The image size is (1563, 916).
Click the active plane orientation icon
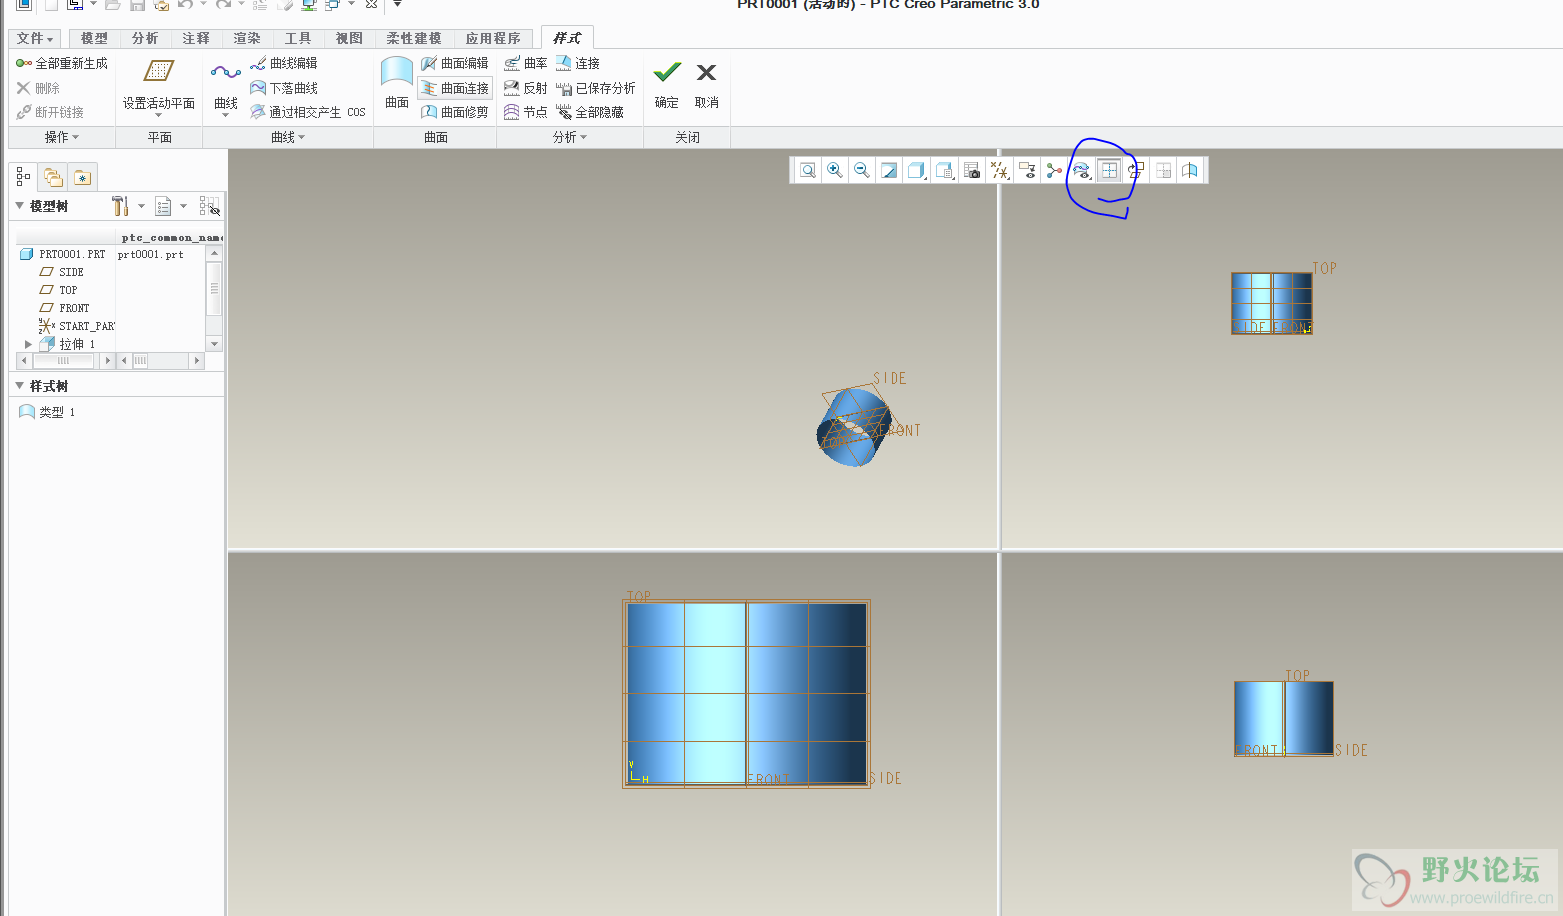click(1136, 171)
